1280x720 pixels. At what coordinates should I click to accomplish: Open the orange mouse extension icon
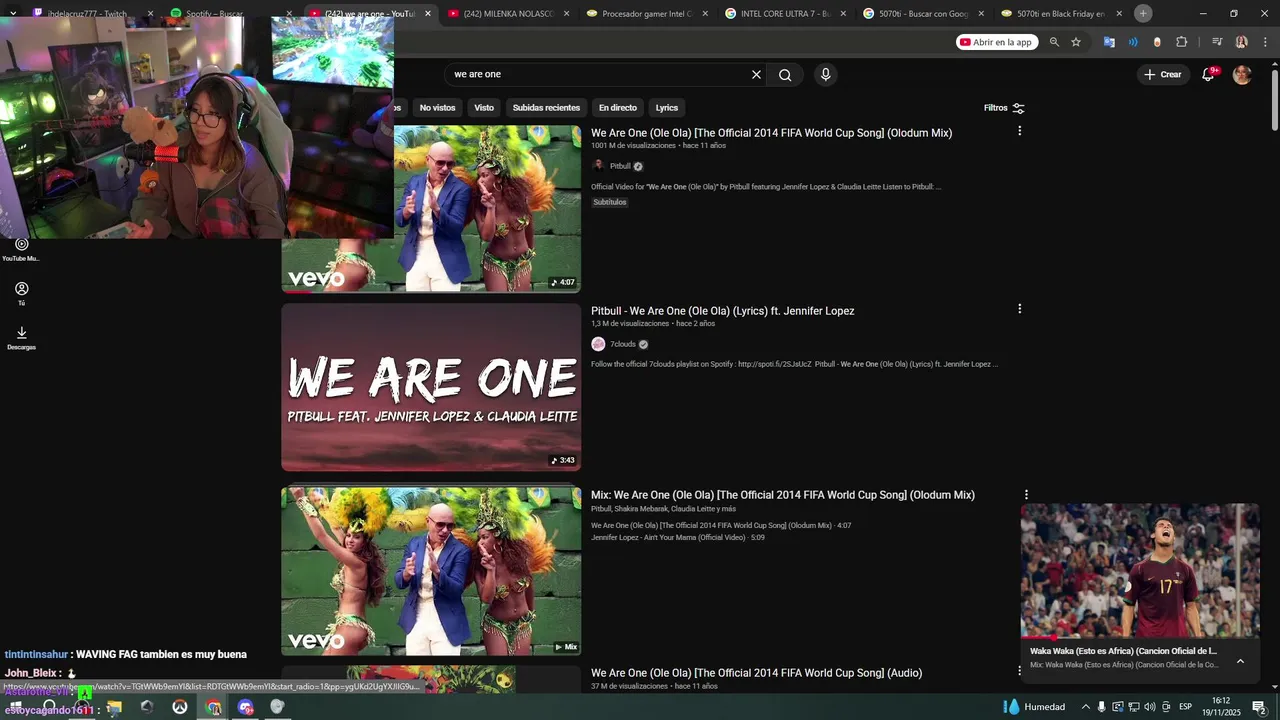point(1157,42)
